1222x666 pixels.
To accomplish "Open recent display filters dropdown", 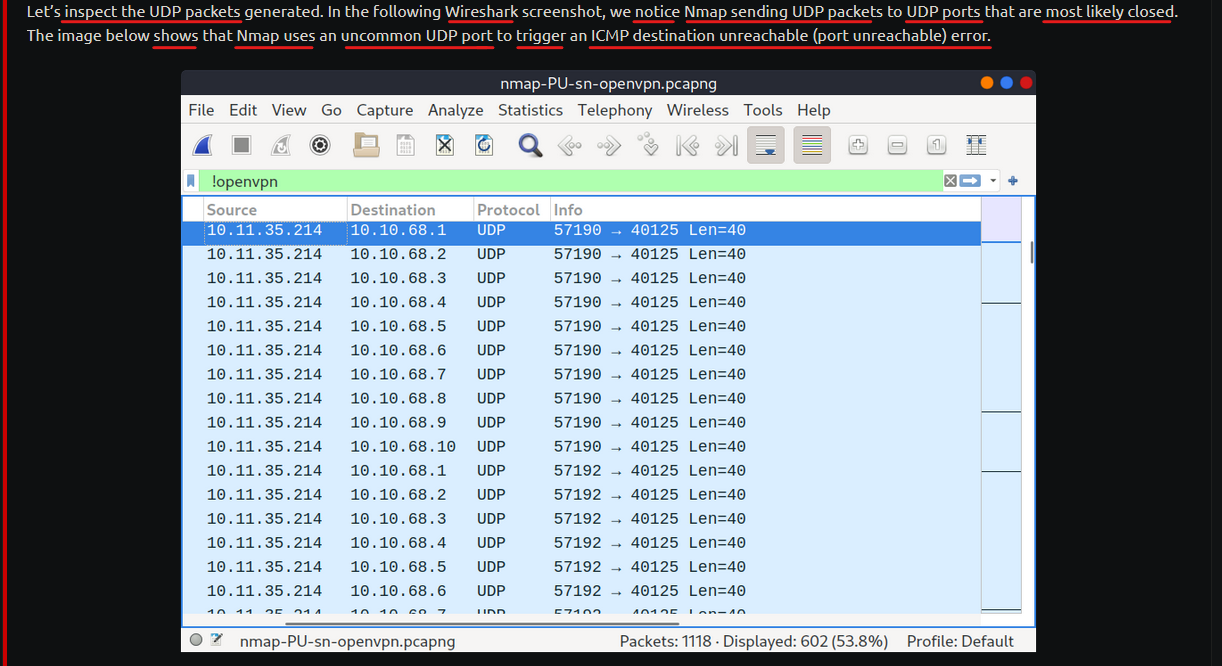I will click(x=993, y=181).
